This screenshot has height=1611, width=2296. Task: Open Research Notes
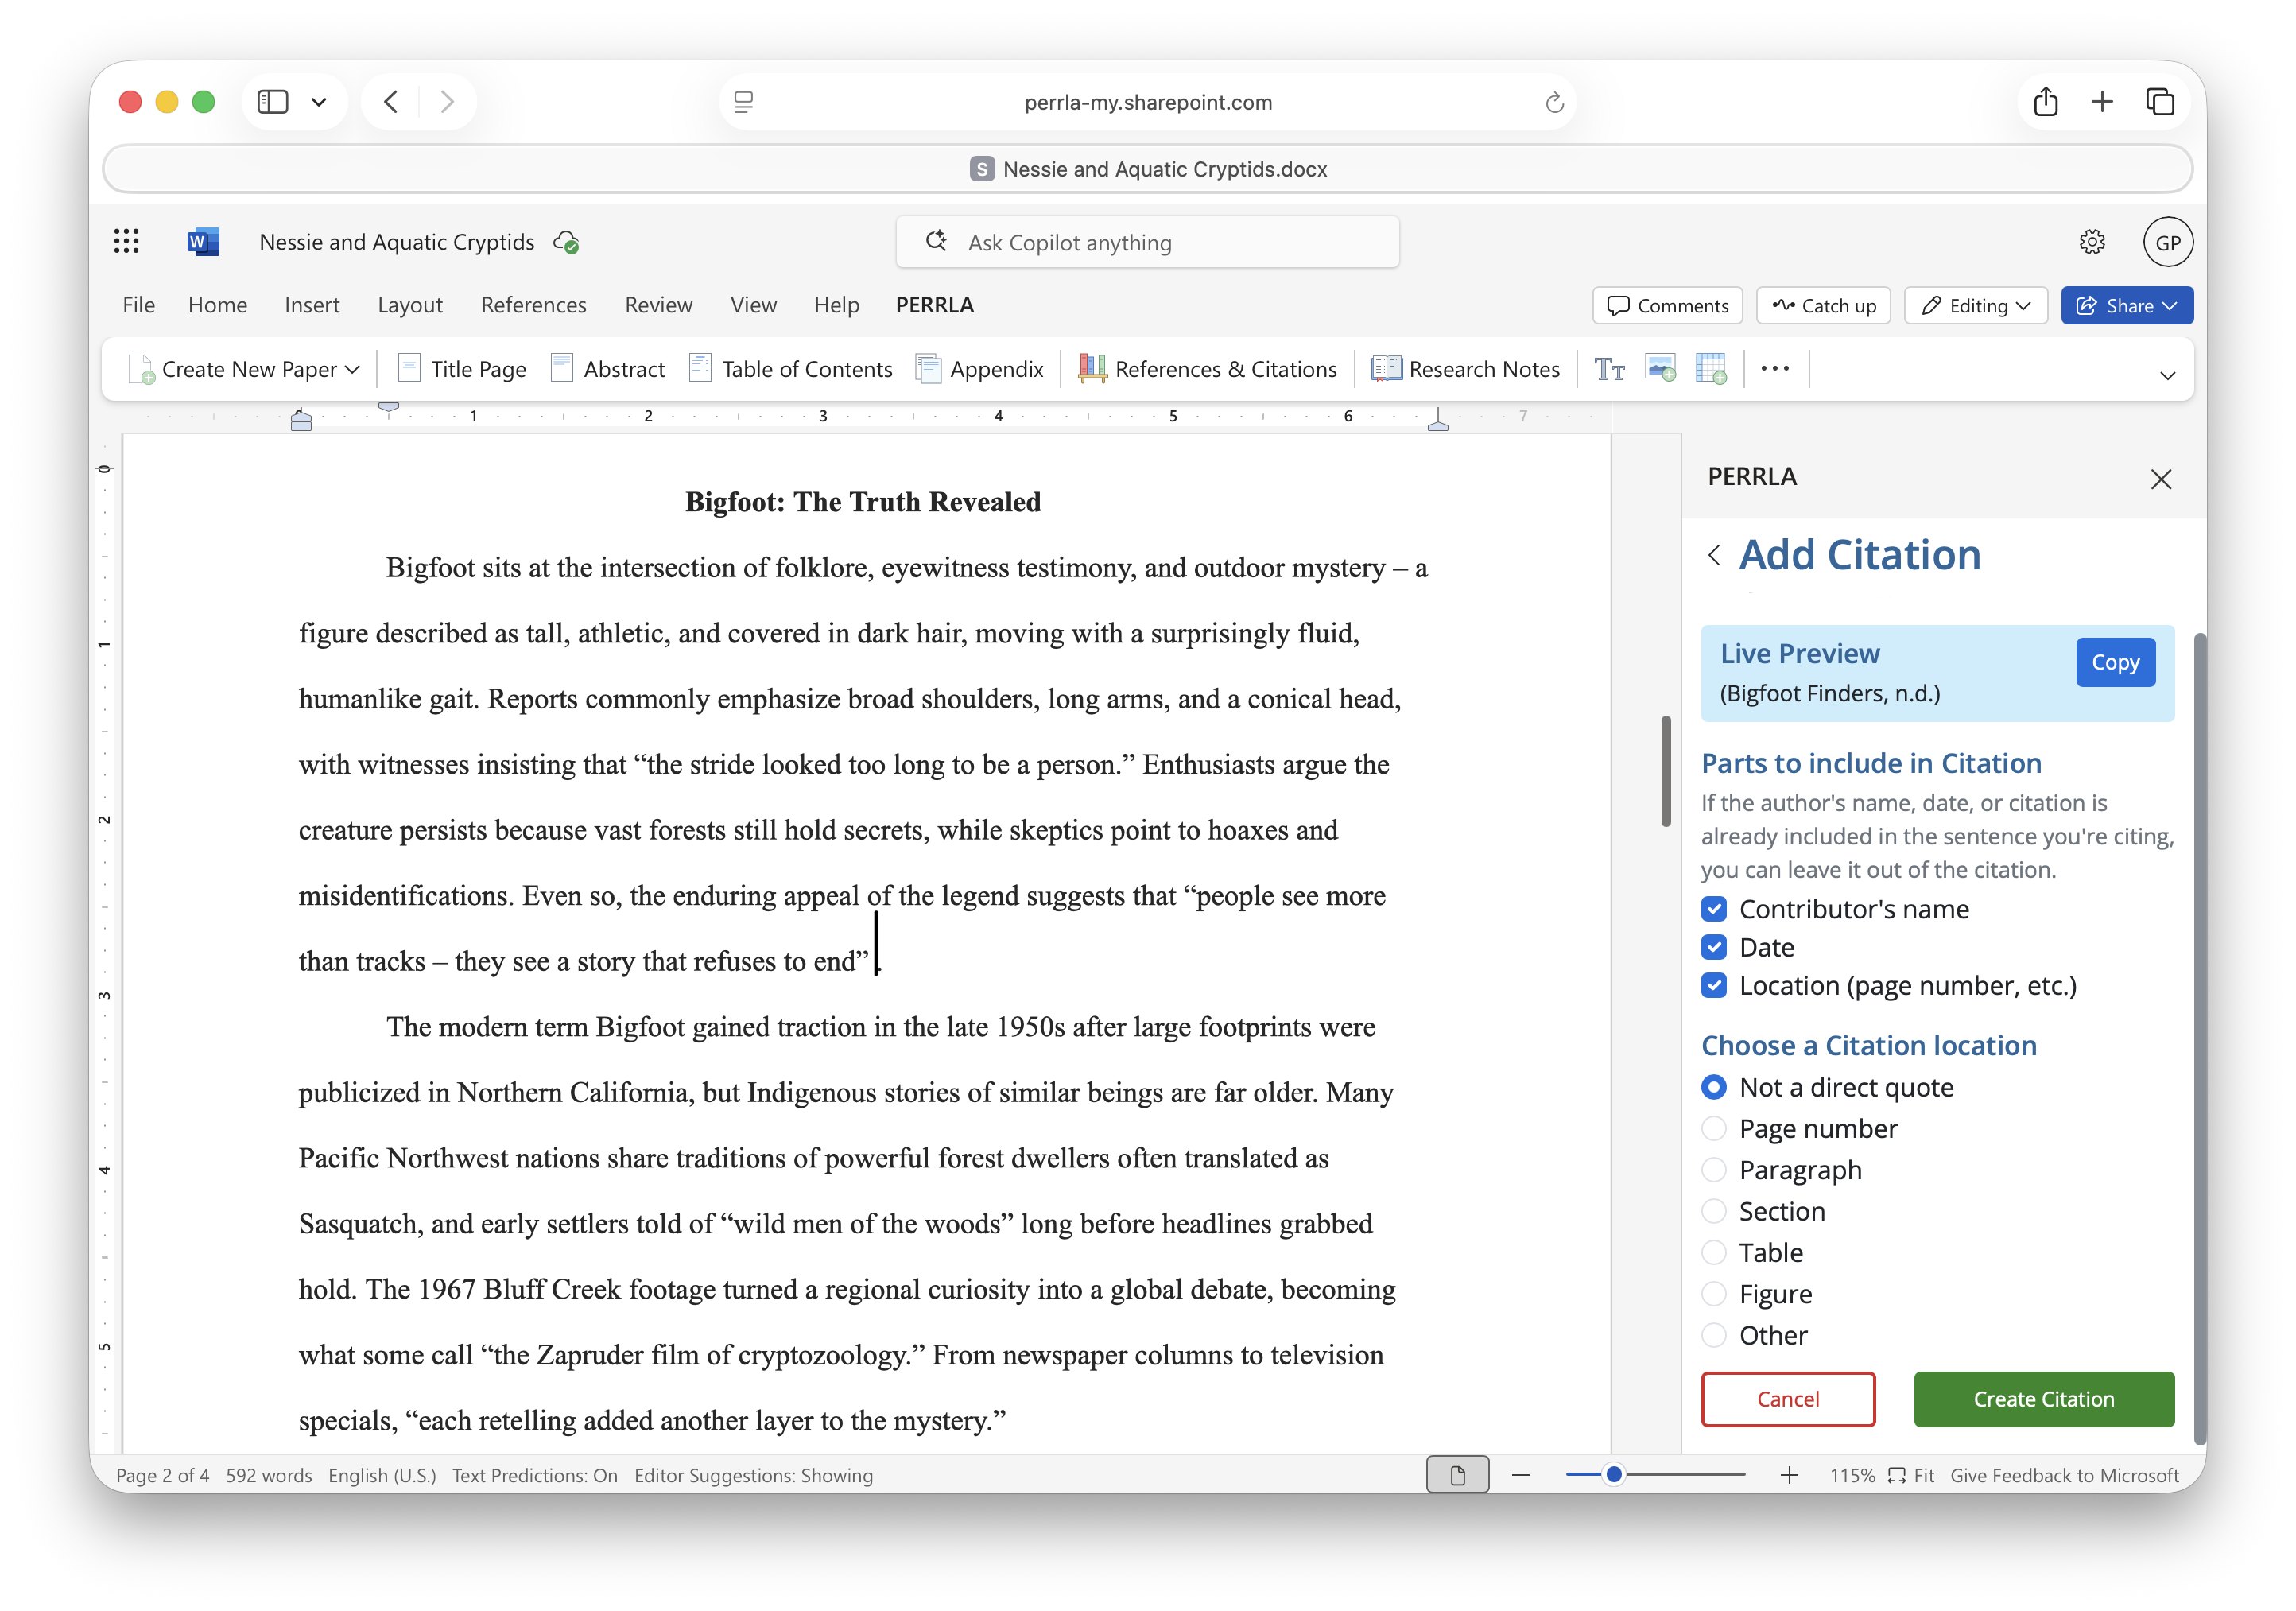(1465, 368)
